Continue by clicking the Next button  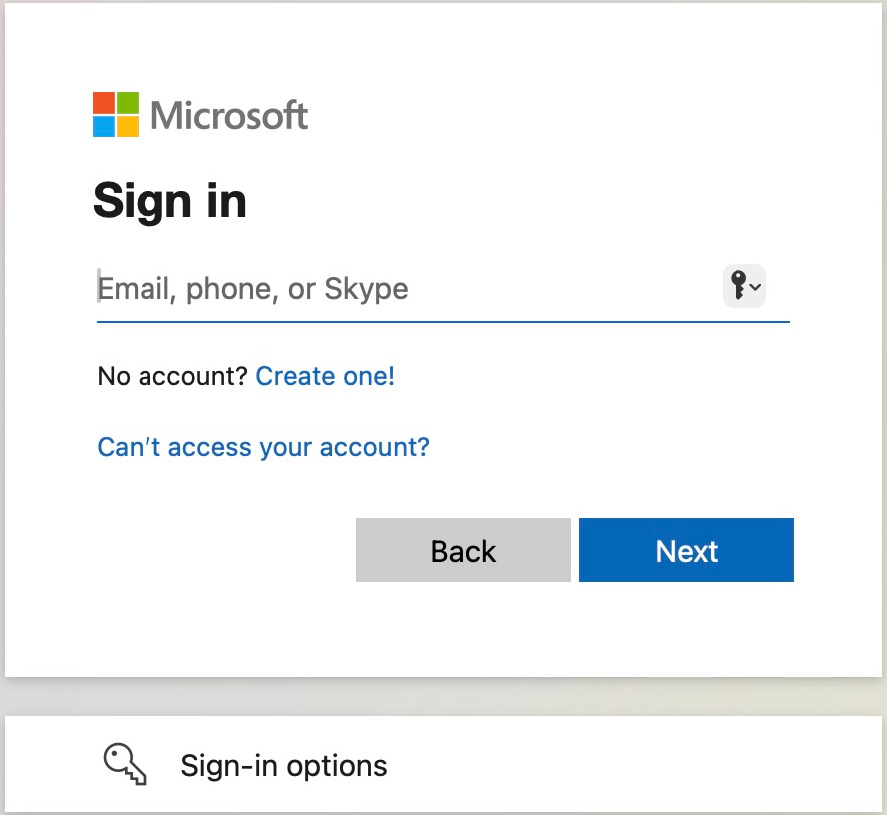(686, 550)
